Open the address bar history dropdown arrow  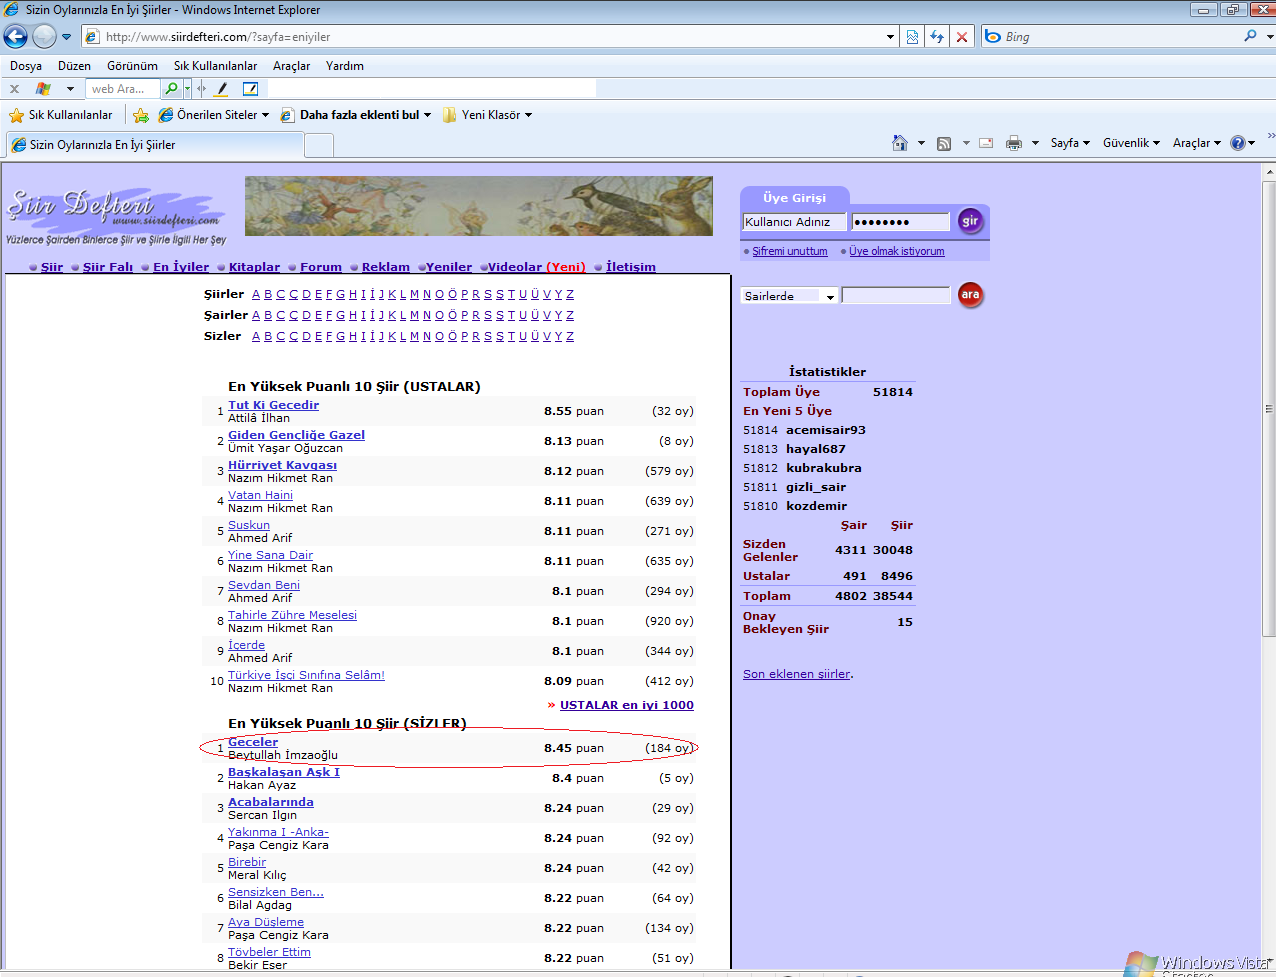click(890, 37)
